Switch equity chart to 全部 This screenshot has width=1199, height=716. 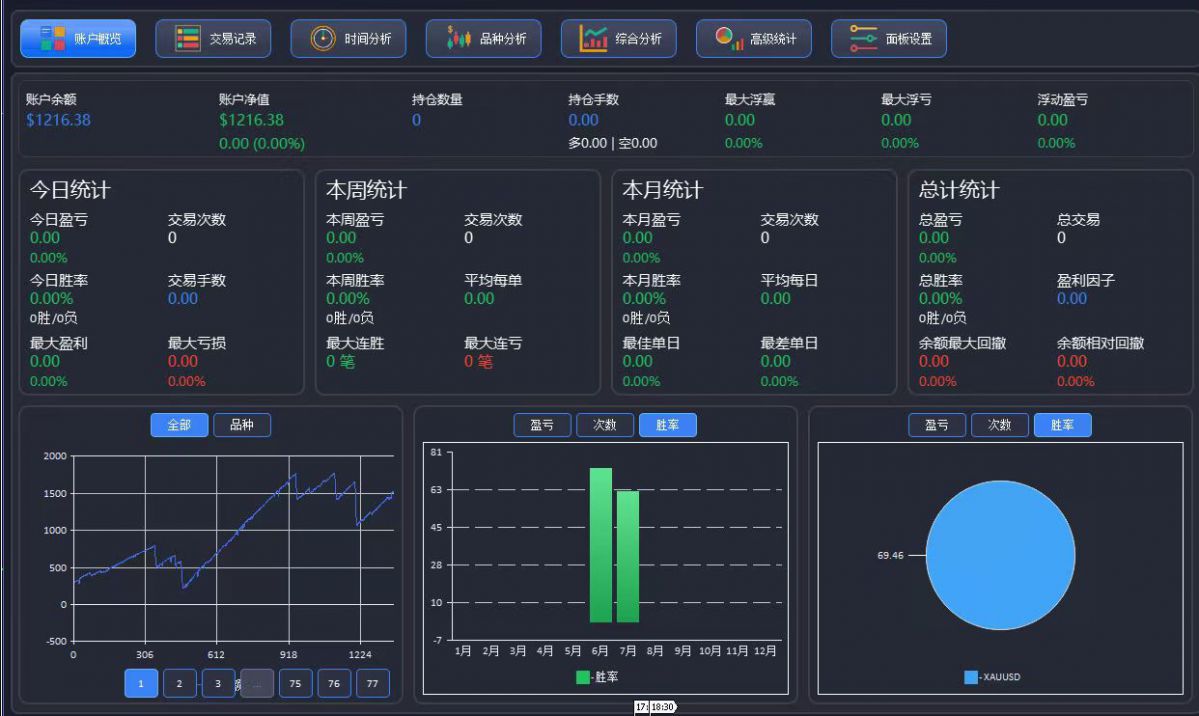(x=179, y=425)
